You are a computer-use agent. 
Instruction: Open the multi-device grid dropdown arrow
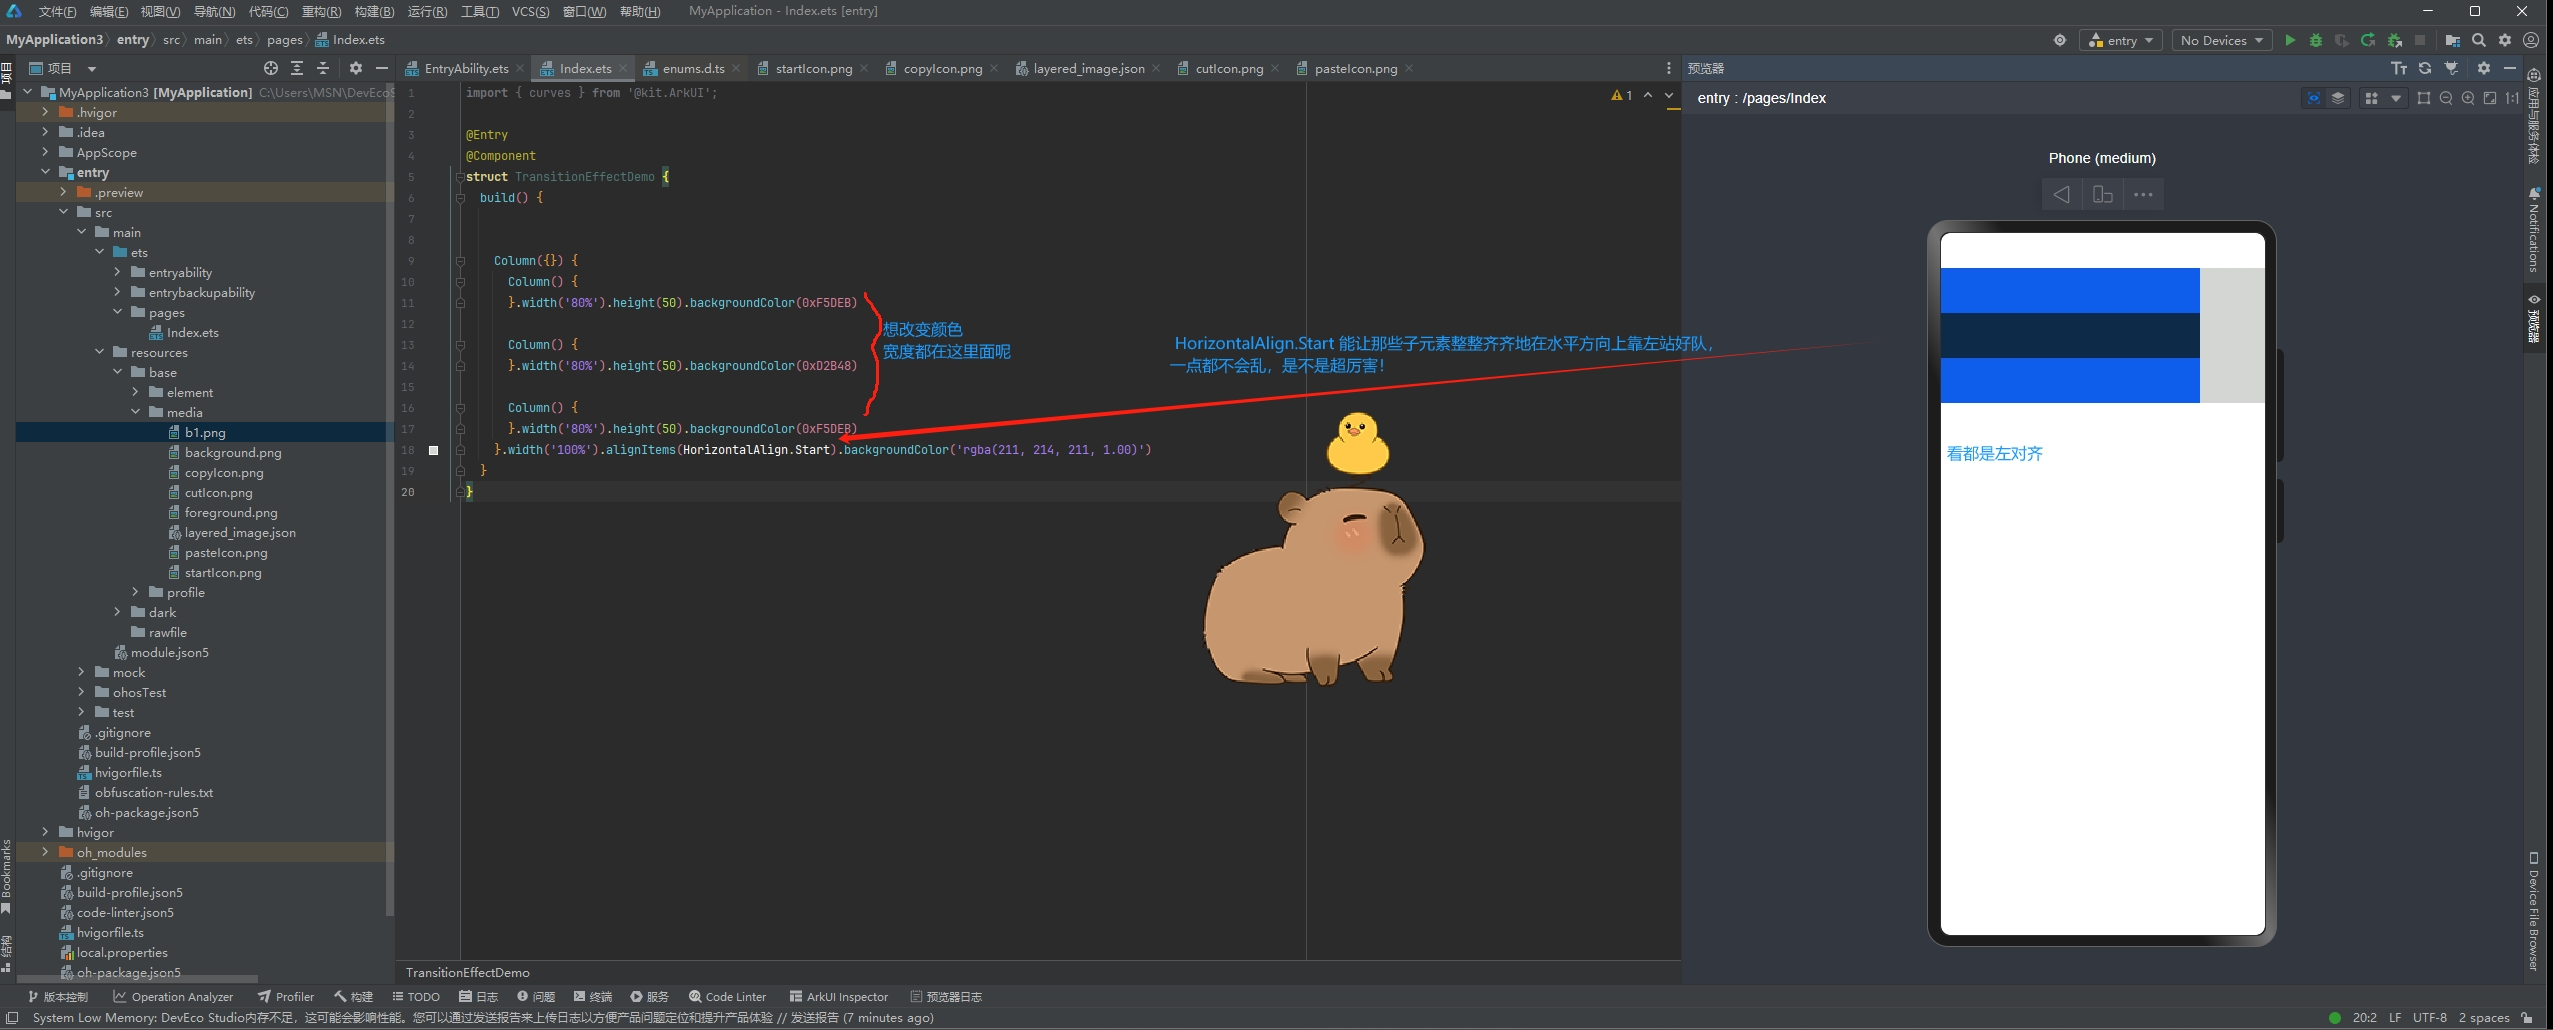tap(2395, 98)
